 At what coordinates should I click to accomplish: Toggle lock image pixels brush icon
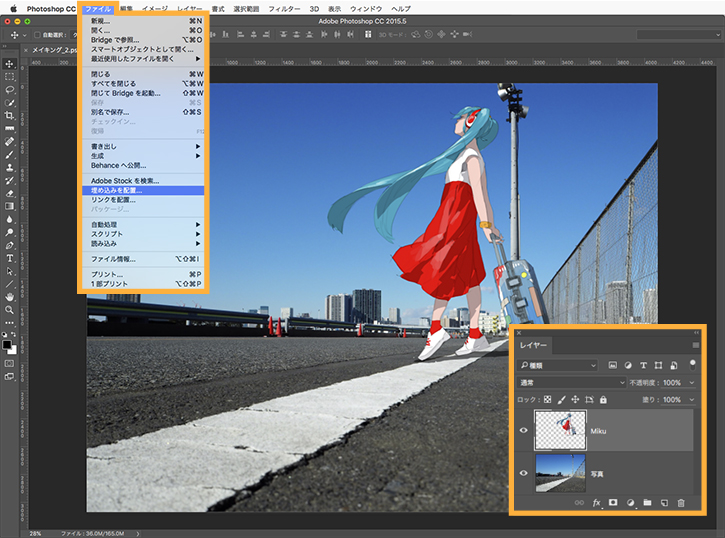tap(561, 399)
